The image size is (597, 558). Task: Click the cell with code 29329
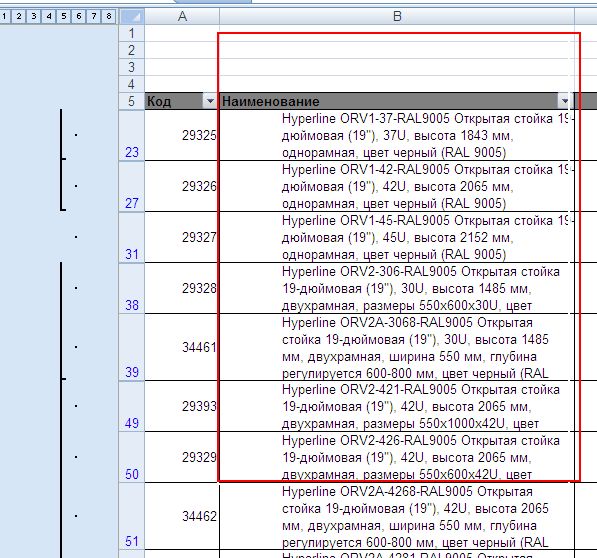pos(182,457)
